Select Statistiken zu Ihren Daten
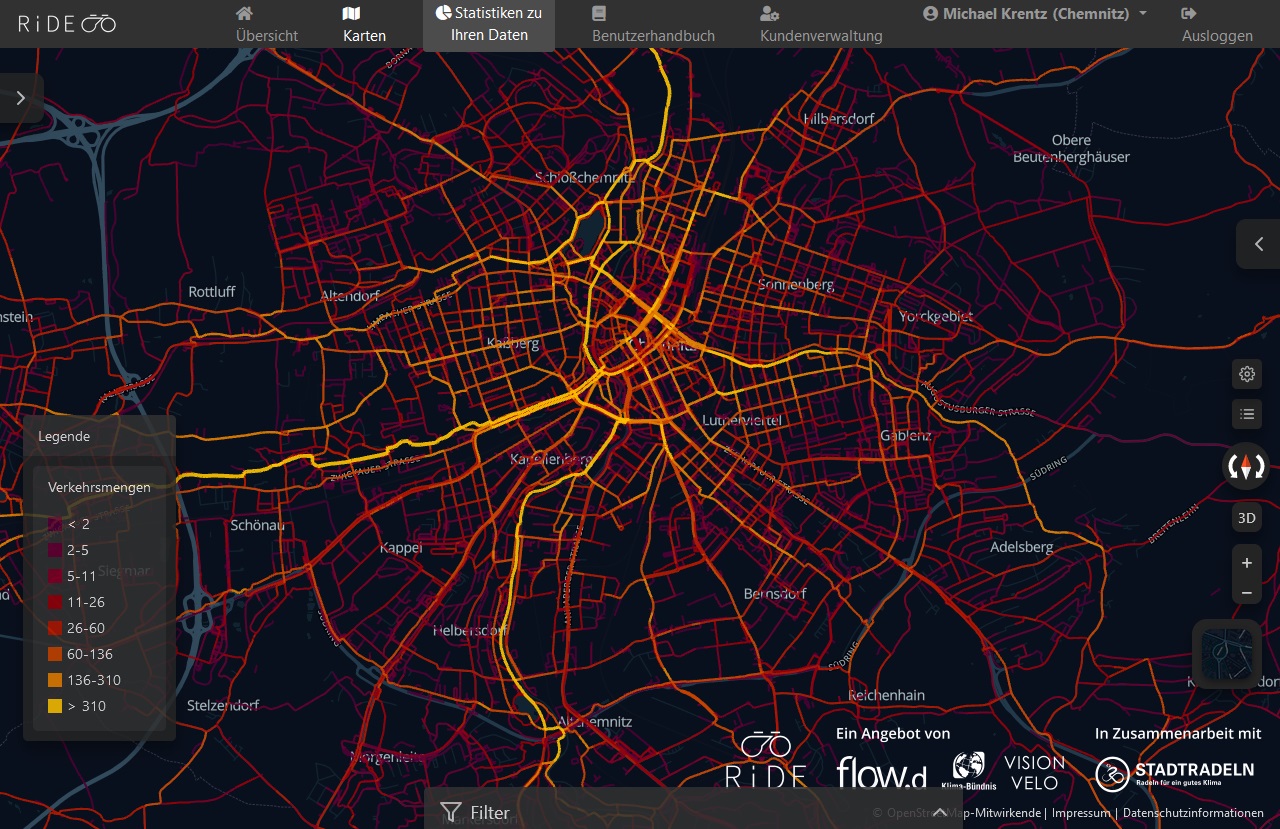This screenshot has height=829, width=1280. pyautogui.click(x=489, y=24)
